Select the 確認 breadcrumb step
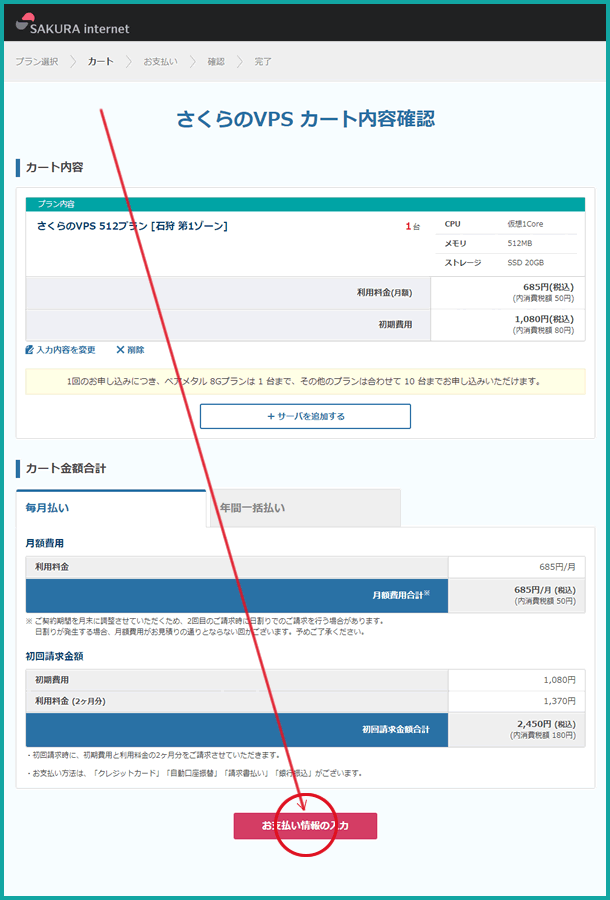Image resolution: width=610 pixels, height=900 pixels. click(x=216, y=61)
